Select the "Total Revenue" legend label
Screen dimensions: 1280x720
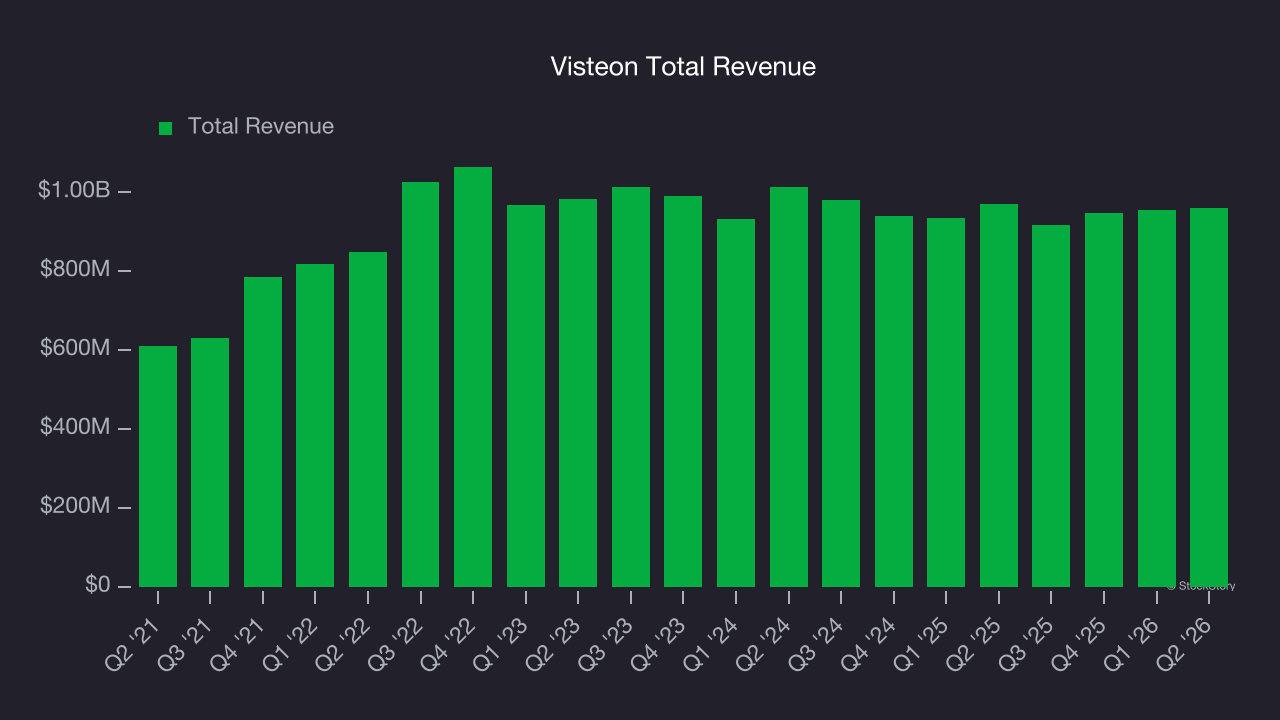(x=261, y=127)
